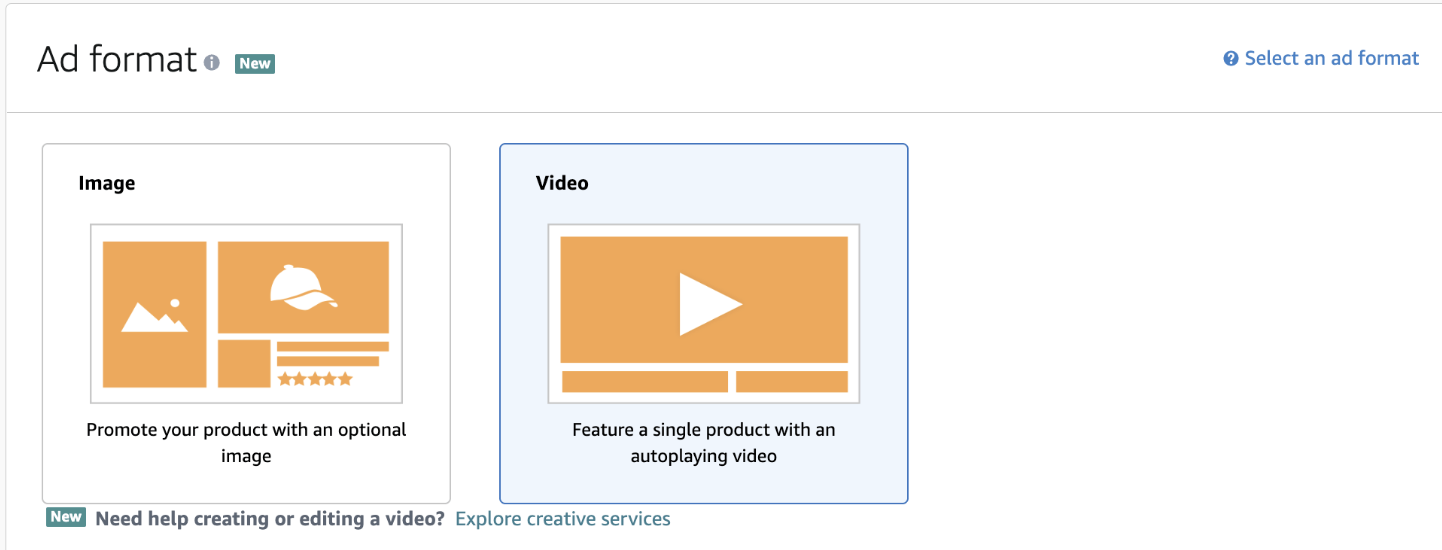Click the question mark help icon

coord(1231,59)
